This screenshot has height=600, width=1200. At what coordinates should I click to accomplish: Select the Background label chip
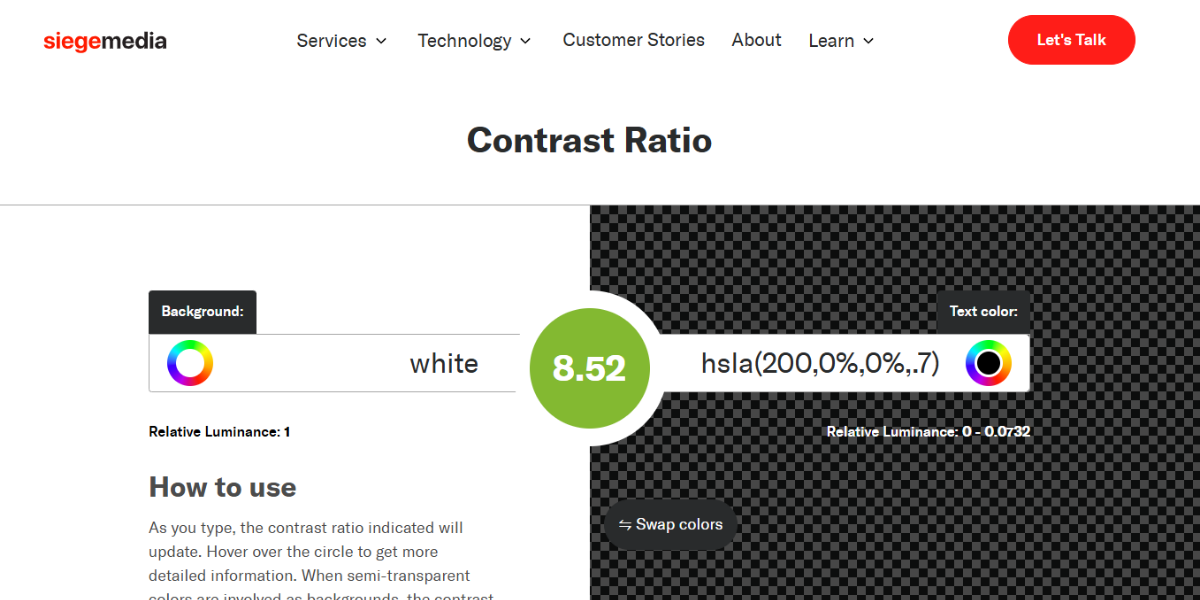(202, 311)
